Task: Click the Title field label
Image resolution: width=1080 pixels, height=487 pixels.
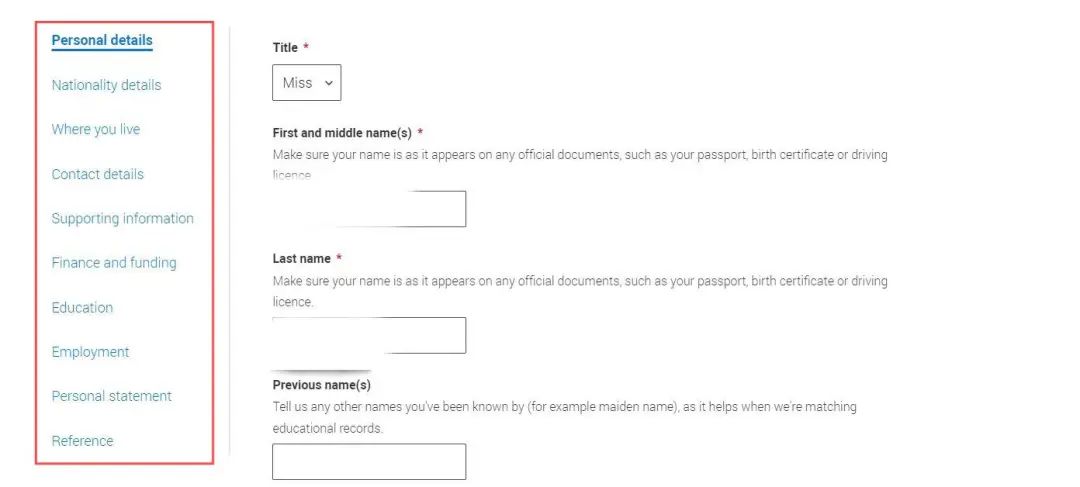Action: pyautogui.click(x=285, y=48)
